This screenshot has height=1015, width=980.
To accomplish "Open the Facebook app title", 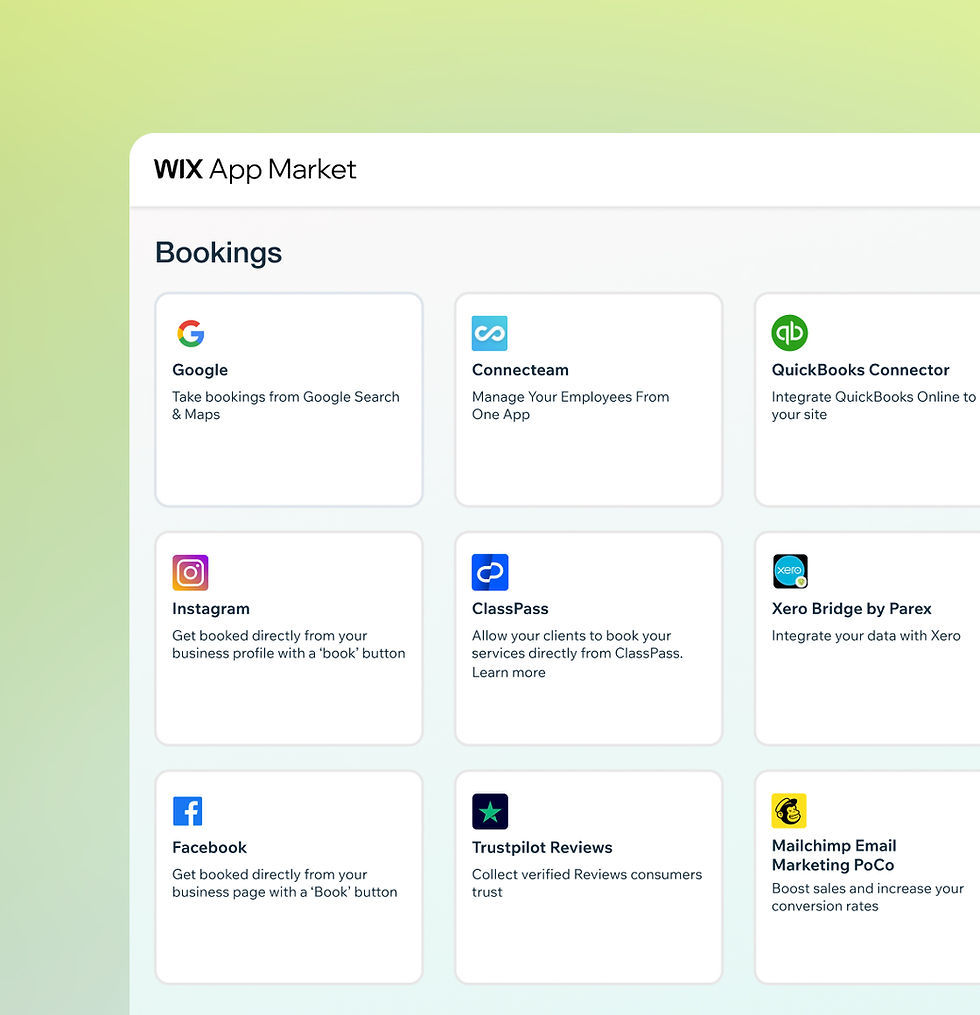I will click(209, 847).
